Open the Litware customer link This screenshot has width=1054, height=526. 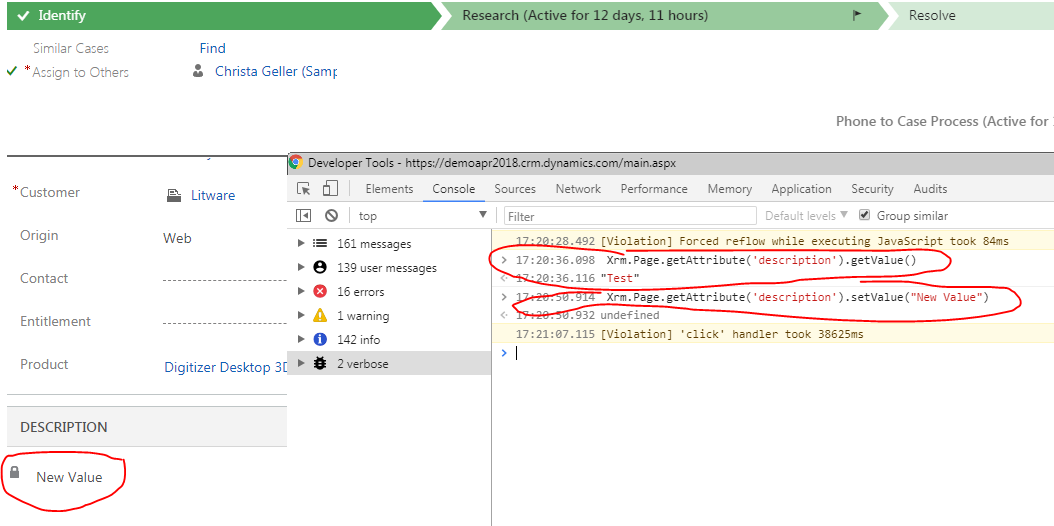click(x=213, y=195)
